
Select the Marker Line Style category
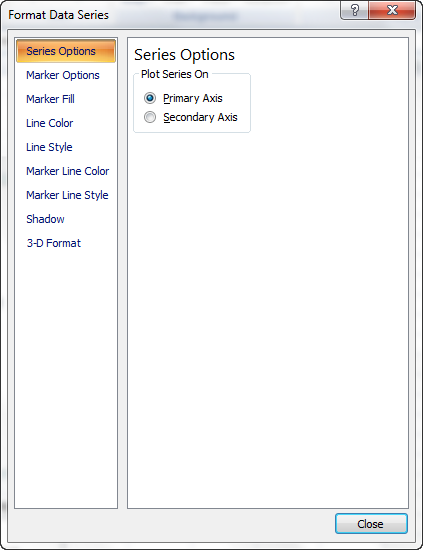click(67, 195)
